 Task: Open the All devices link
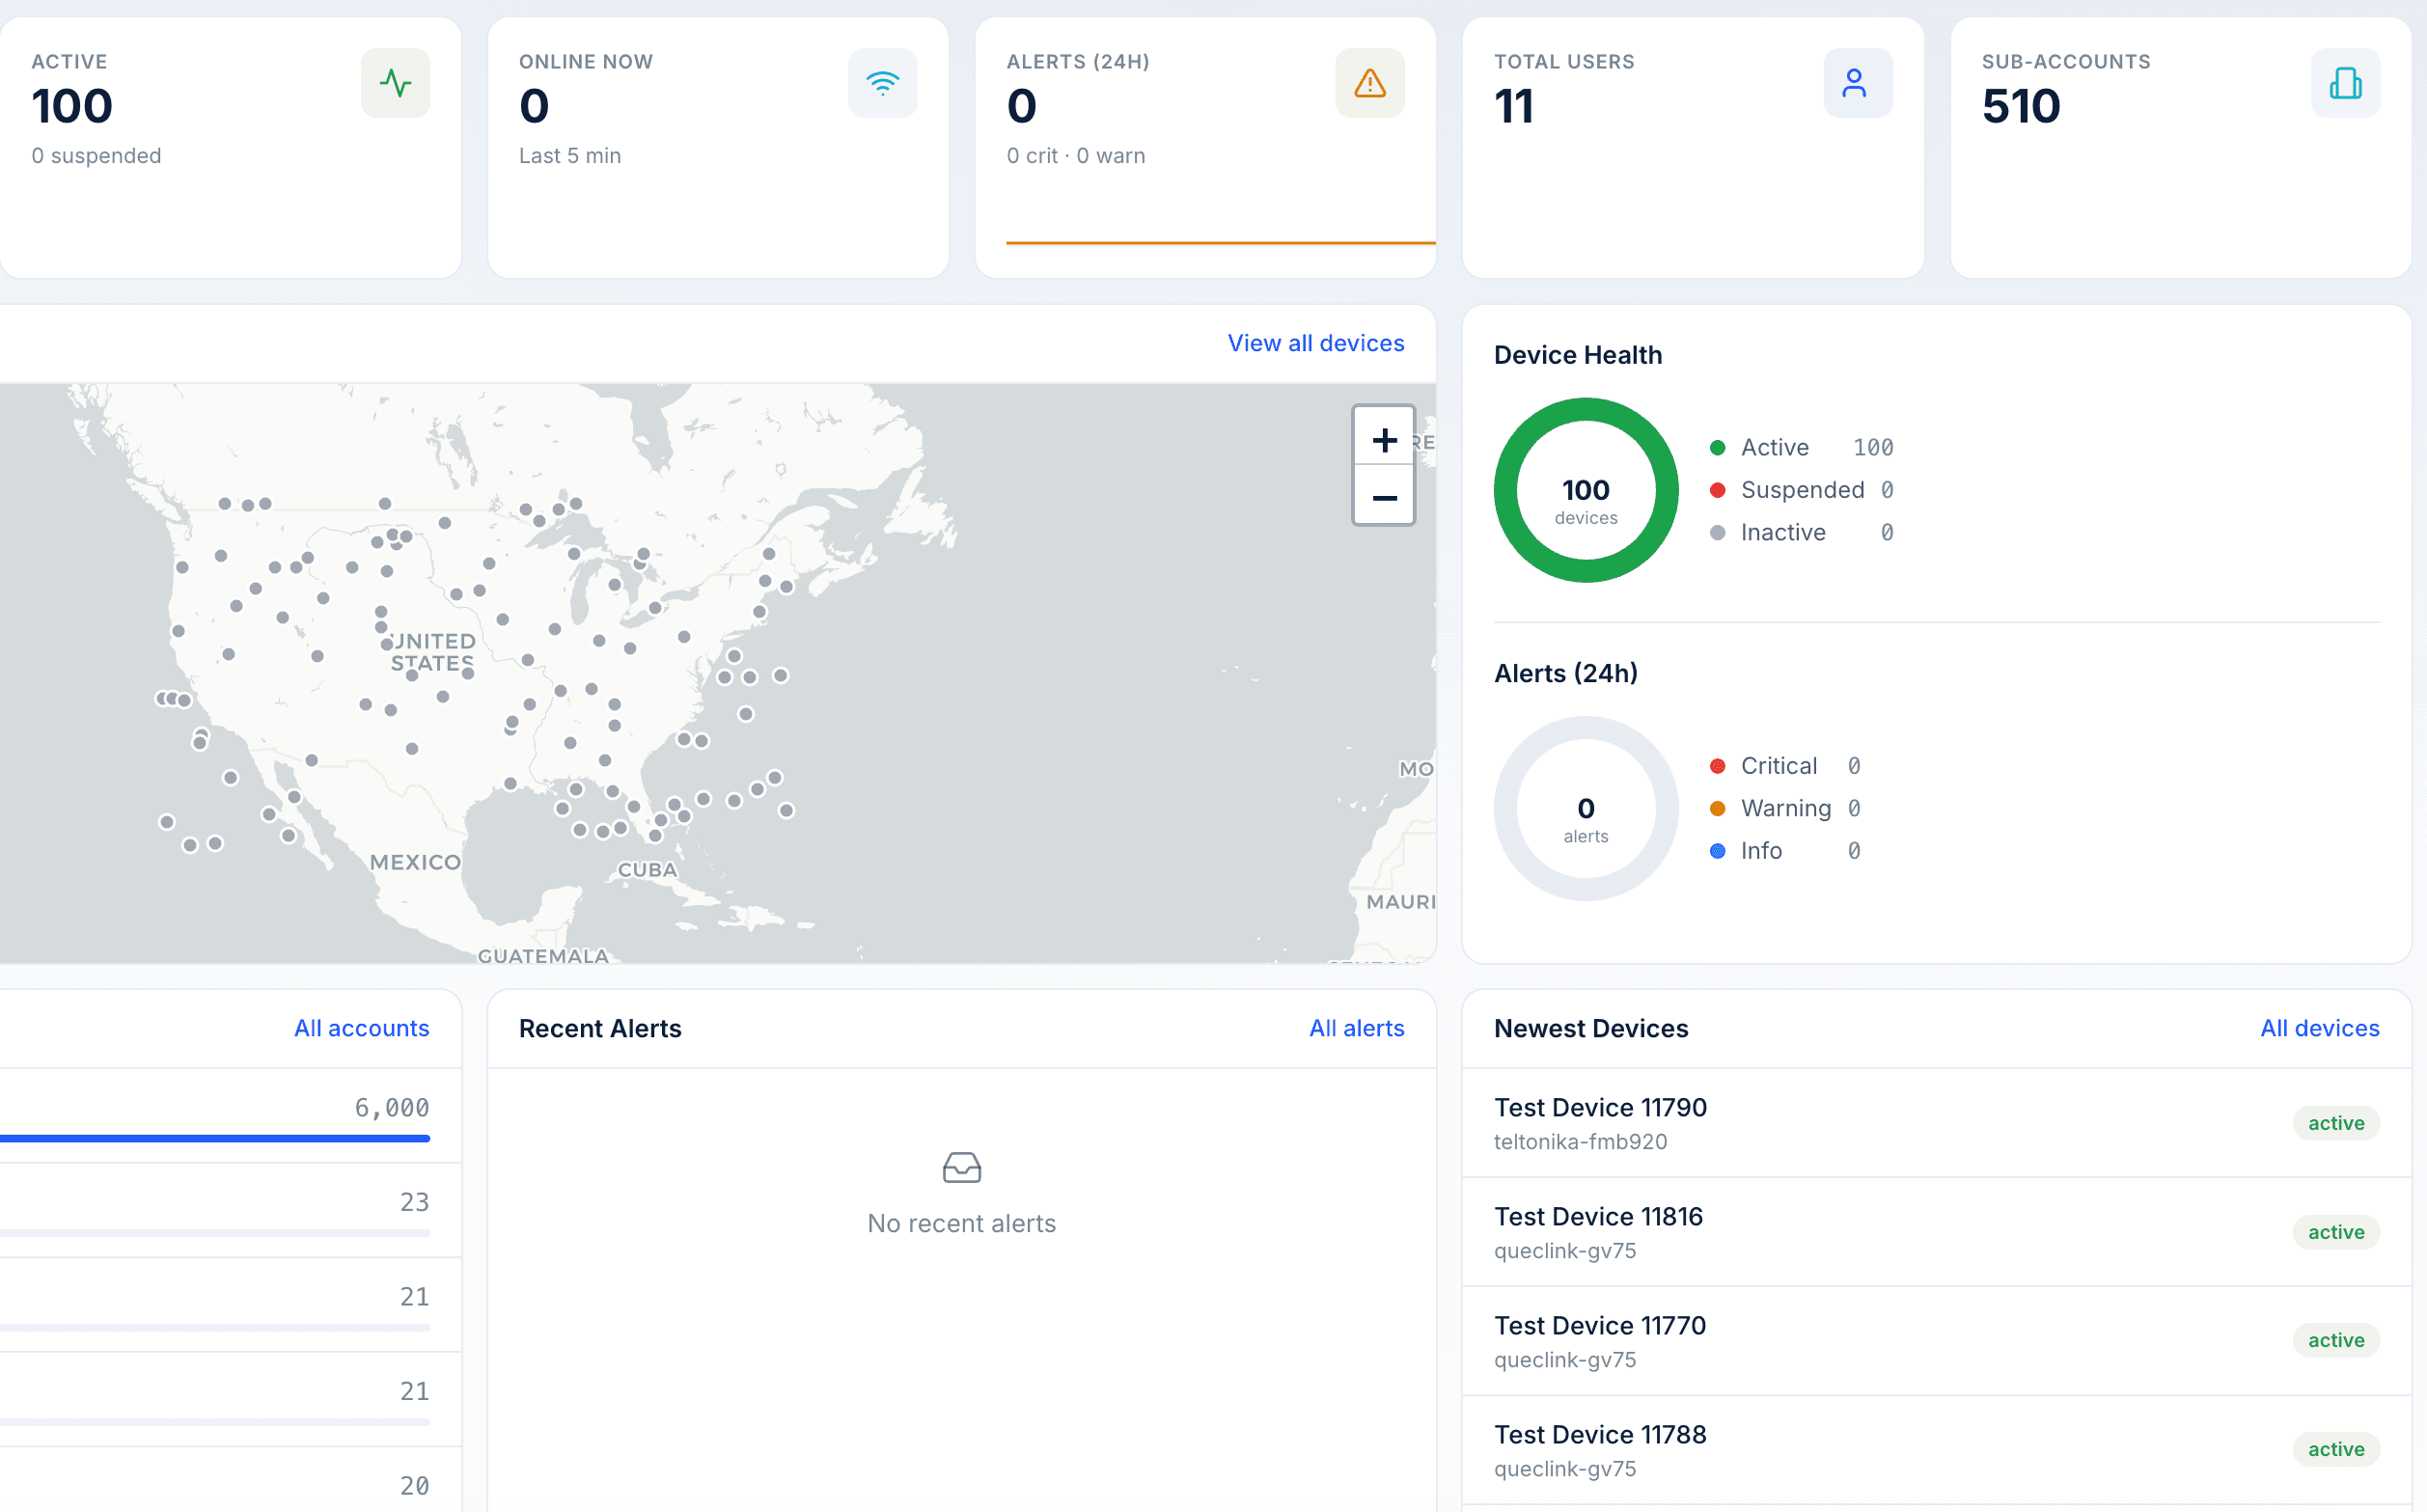click(x=2319, y=1028)
